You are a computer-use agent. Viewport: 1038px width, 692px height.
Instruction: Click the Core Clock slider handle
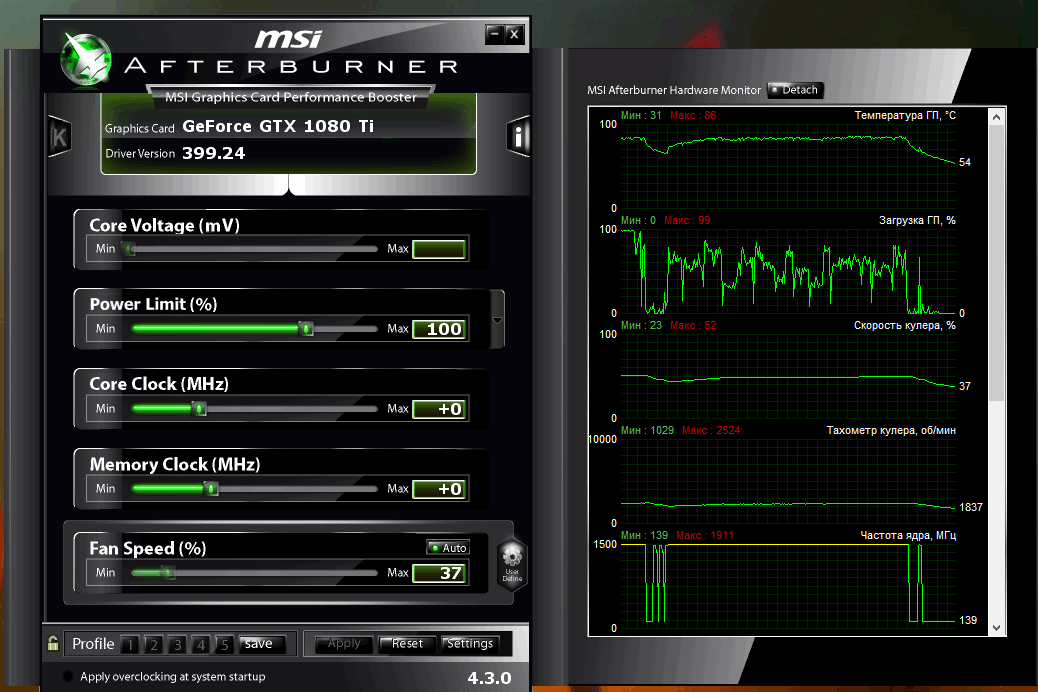199,409
